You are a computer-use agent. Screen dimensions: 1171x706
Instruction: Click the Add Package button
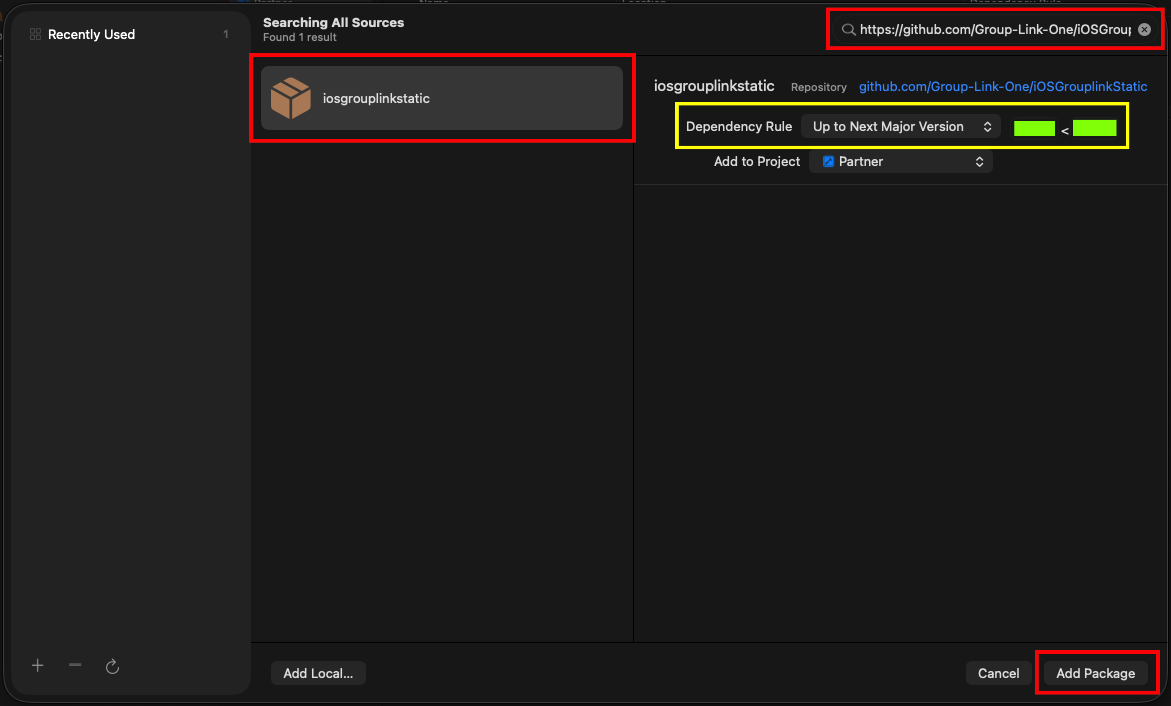[x=1095, y=673]
